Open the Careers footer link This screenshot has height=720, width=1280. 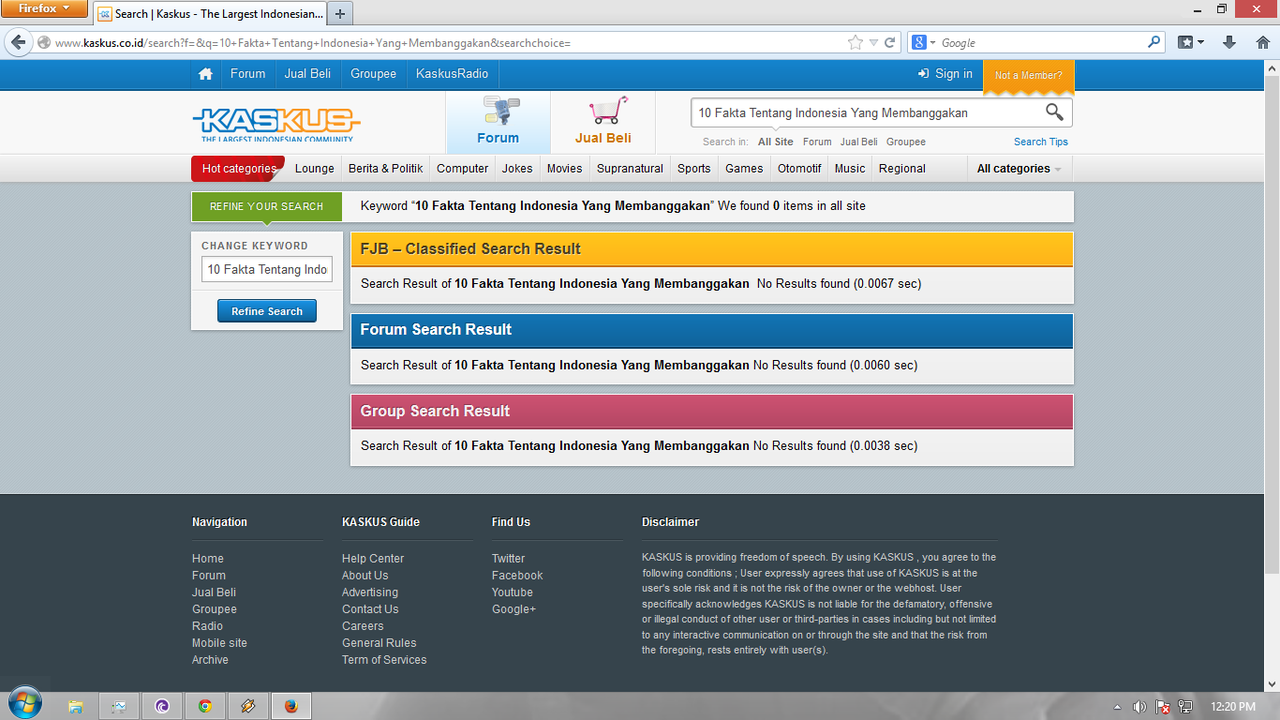363,626
